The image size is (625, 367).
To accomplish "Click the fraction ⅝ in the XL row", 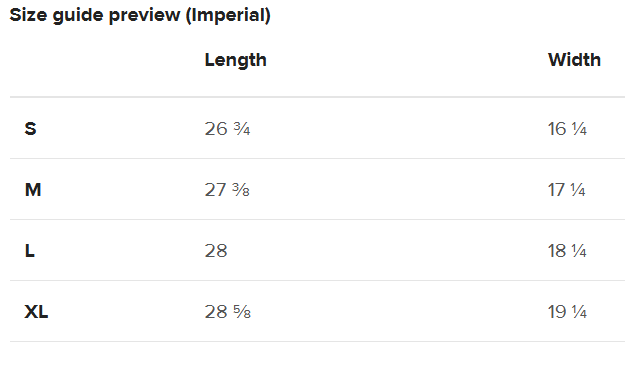I will [242, 312].
